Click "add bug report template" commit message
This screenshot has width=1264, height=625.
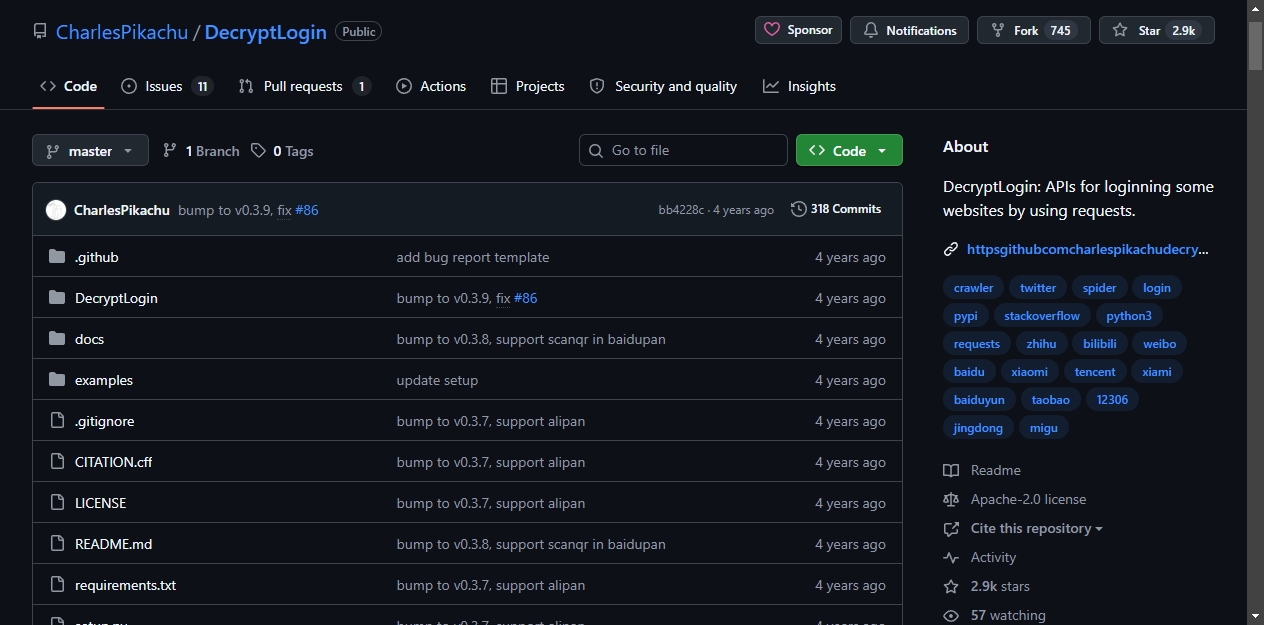(473, 257)
